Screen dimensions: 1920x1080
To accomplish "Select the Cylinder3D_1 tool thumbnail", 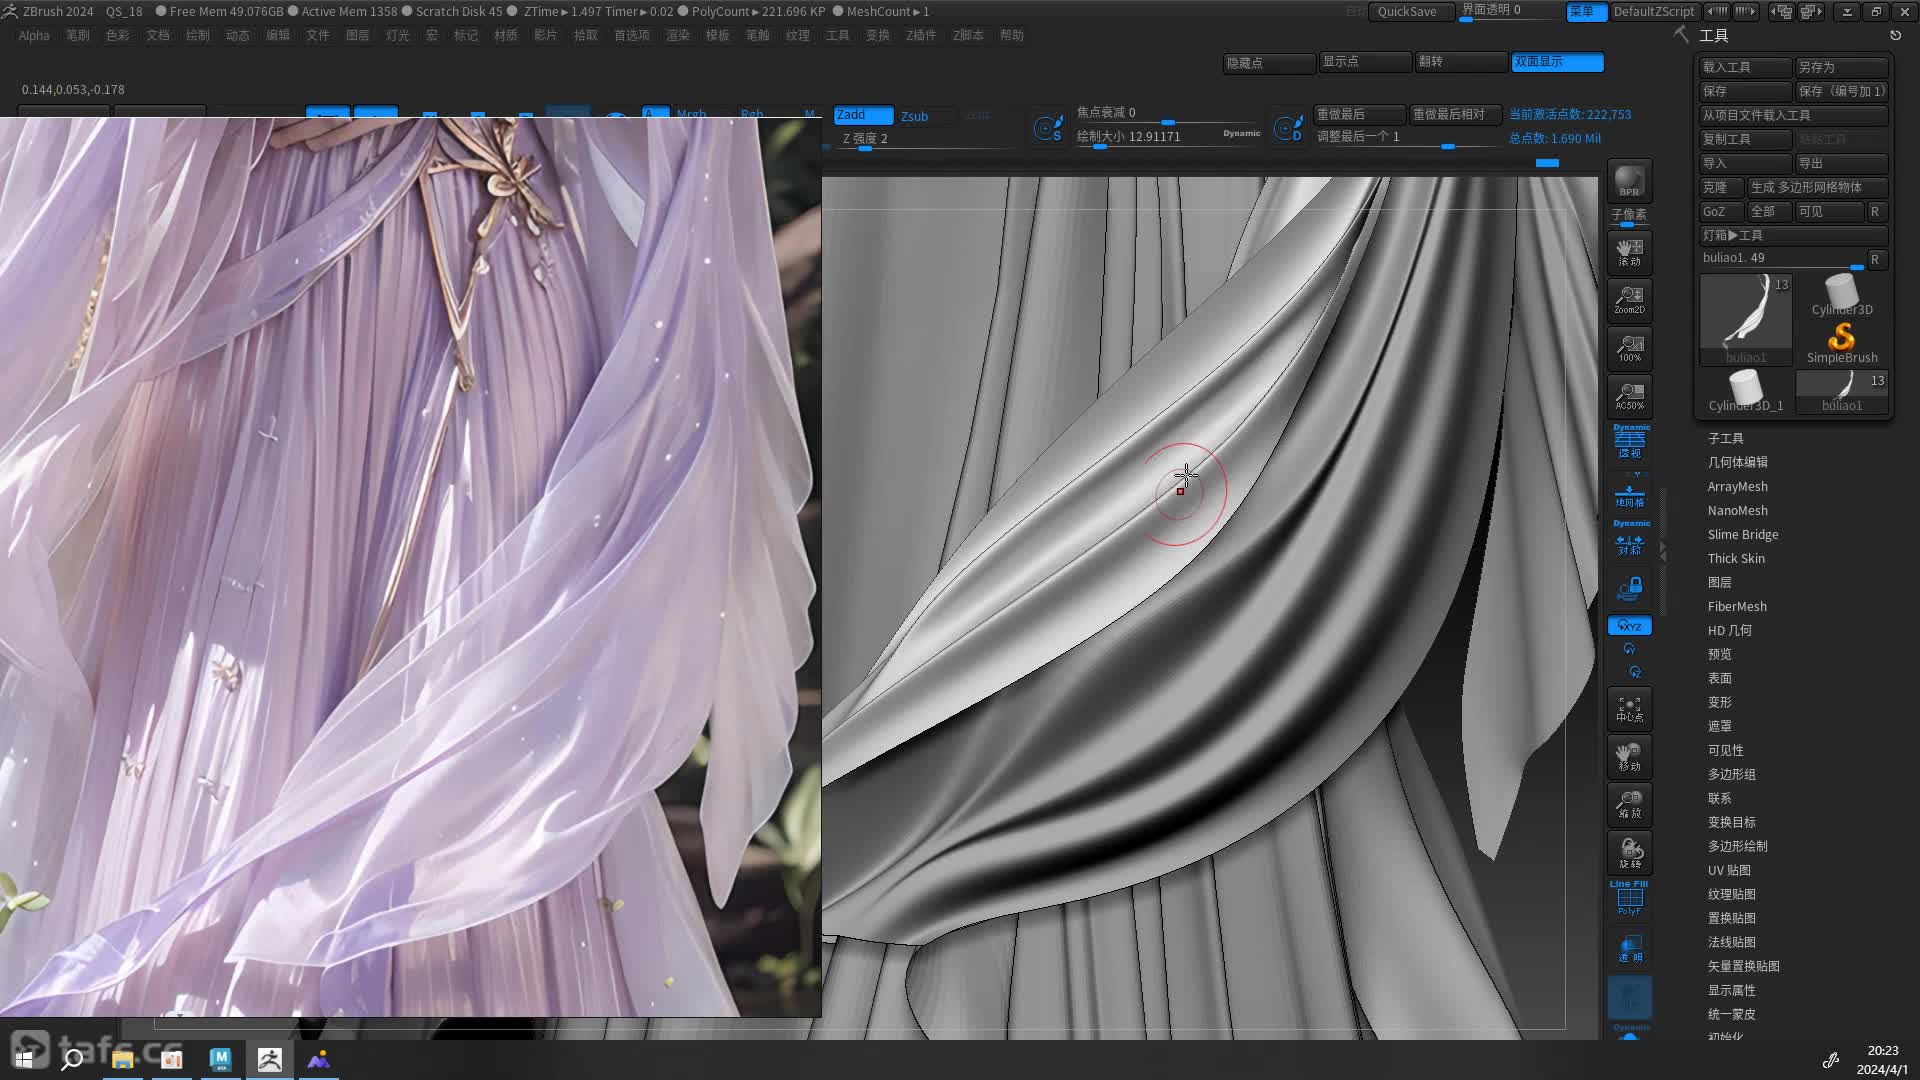I will tap(1745, 391).
